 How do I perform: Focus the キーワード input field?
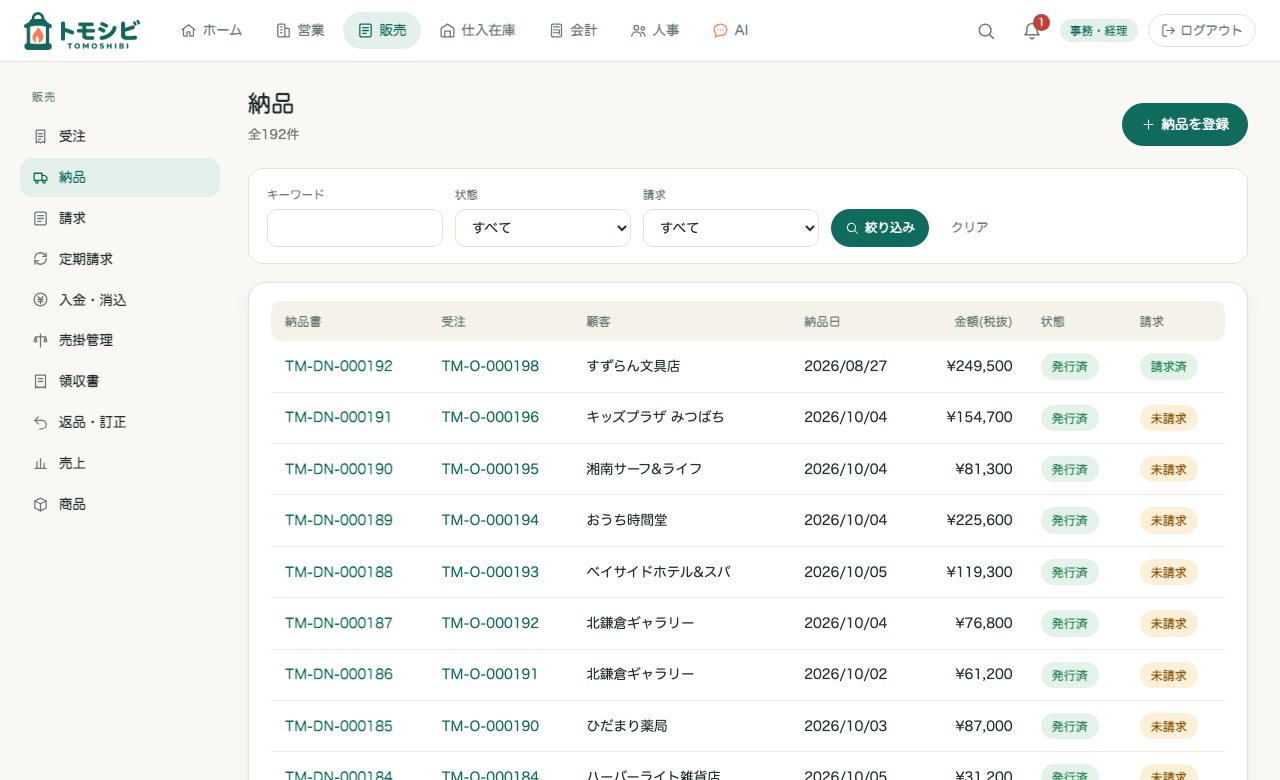[x=355, y=228]
